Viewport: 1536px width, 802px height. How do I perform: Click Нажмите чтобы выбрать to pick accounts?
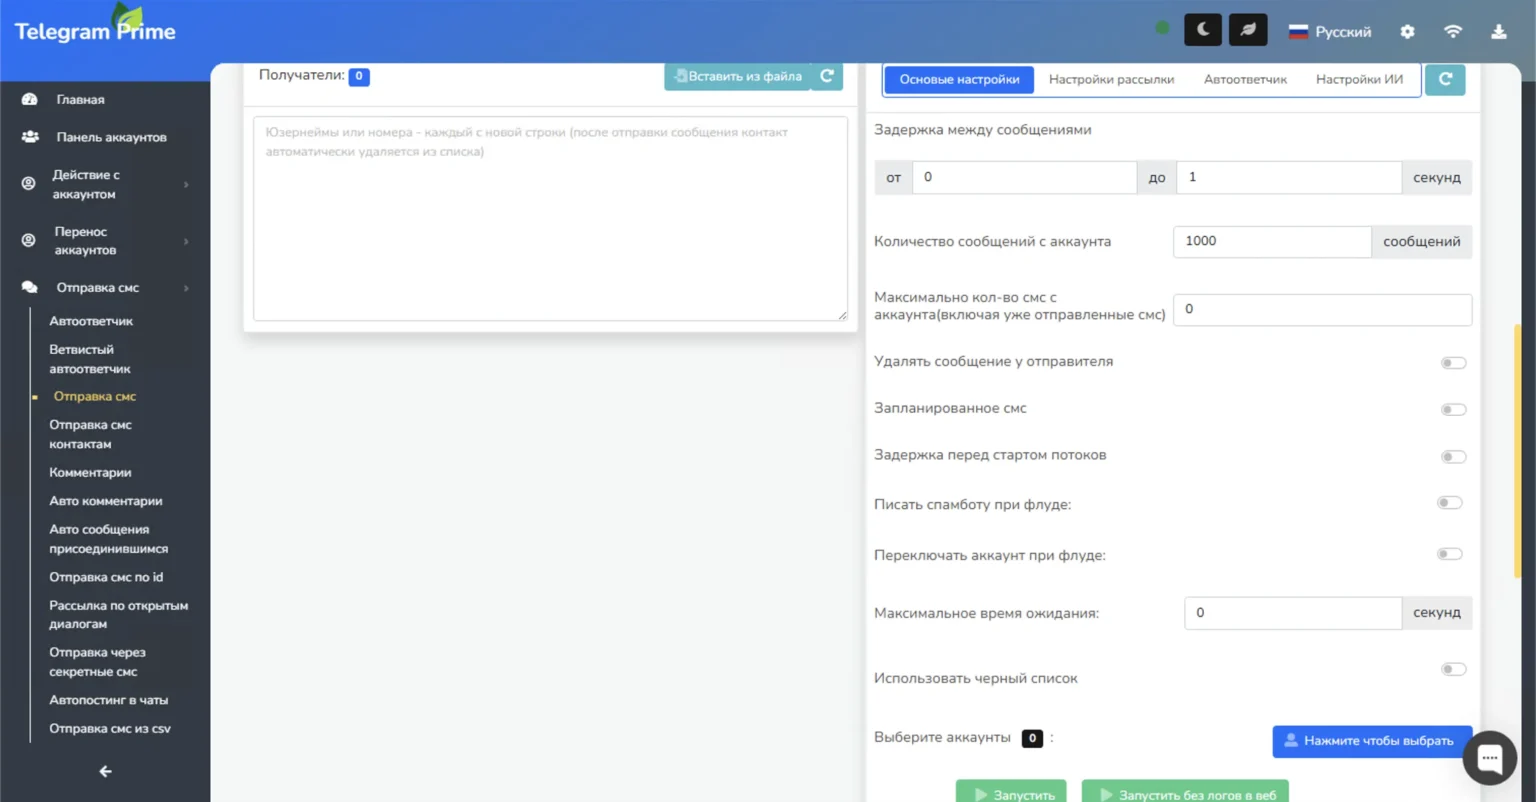point(1371,741)
